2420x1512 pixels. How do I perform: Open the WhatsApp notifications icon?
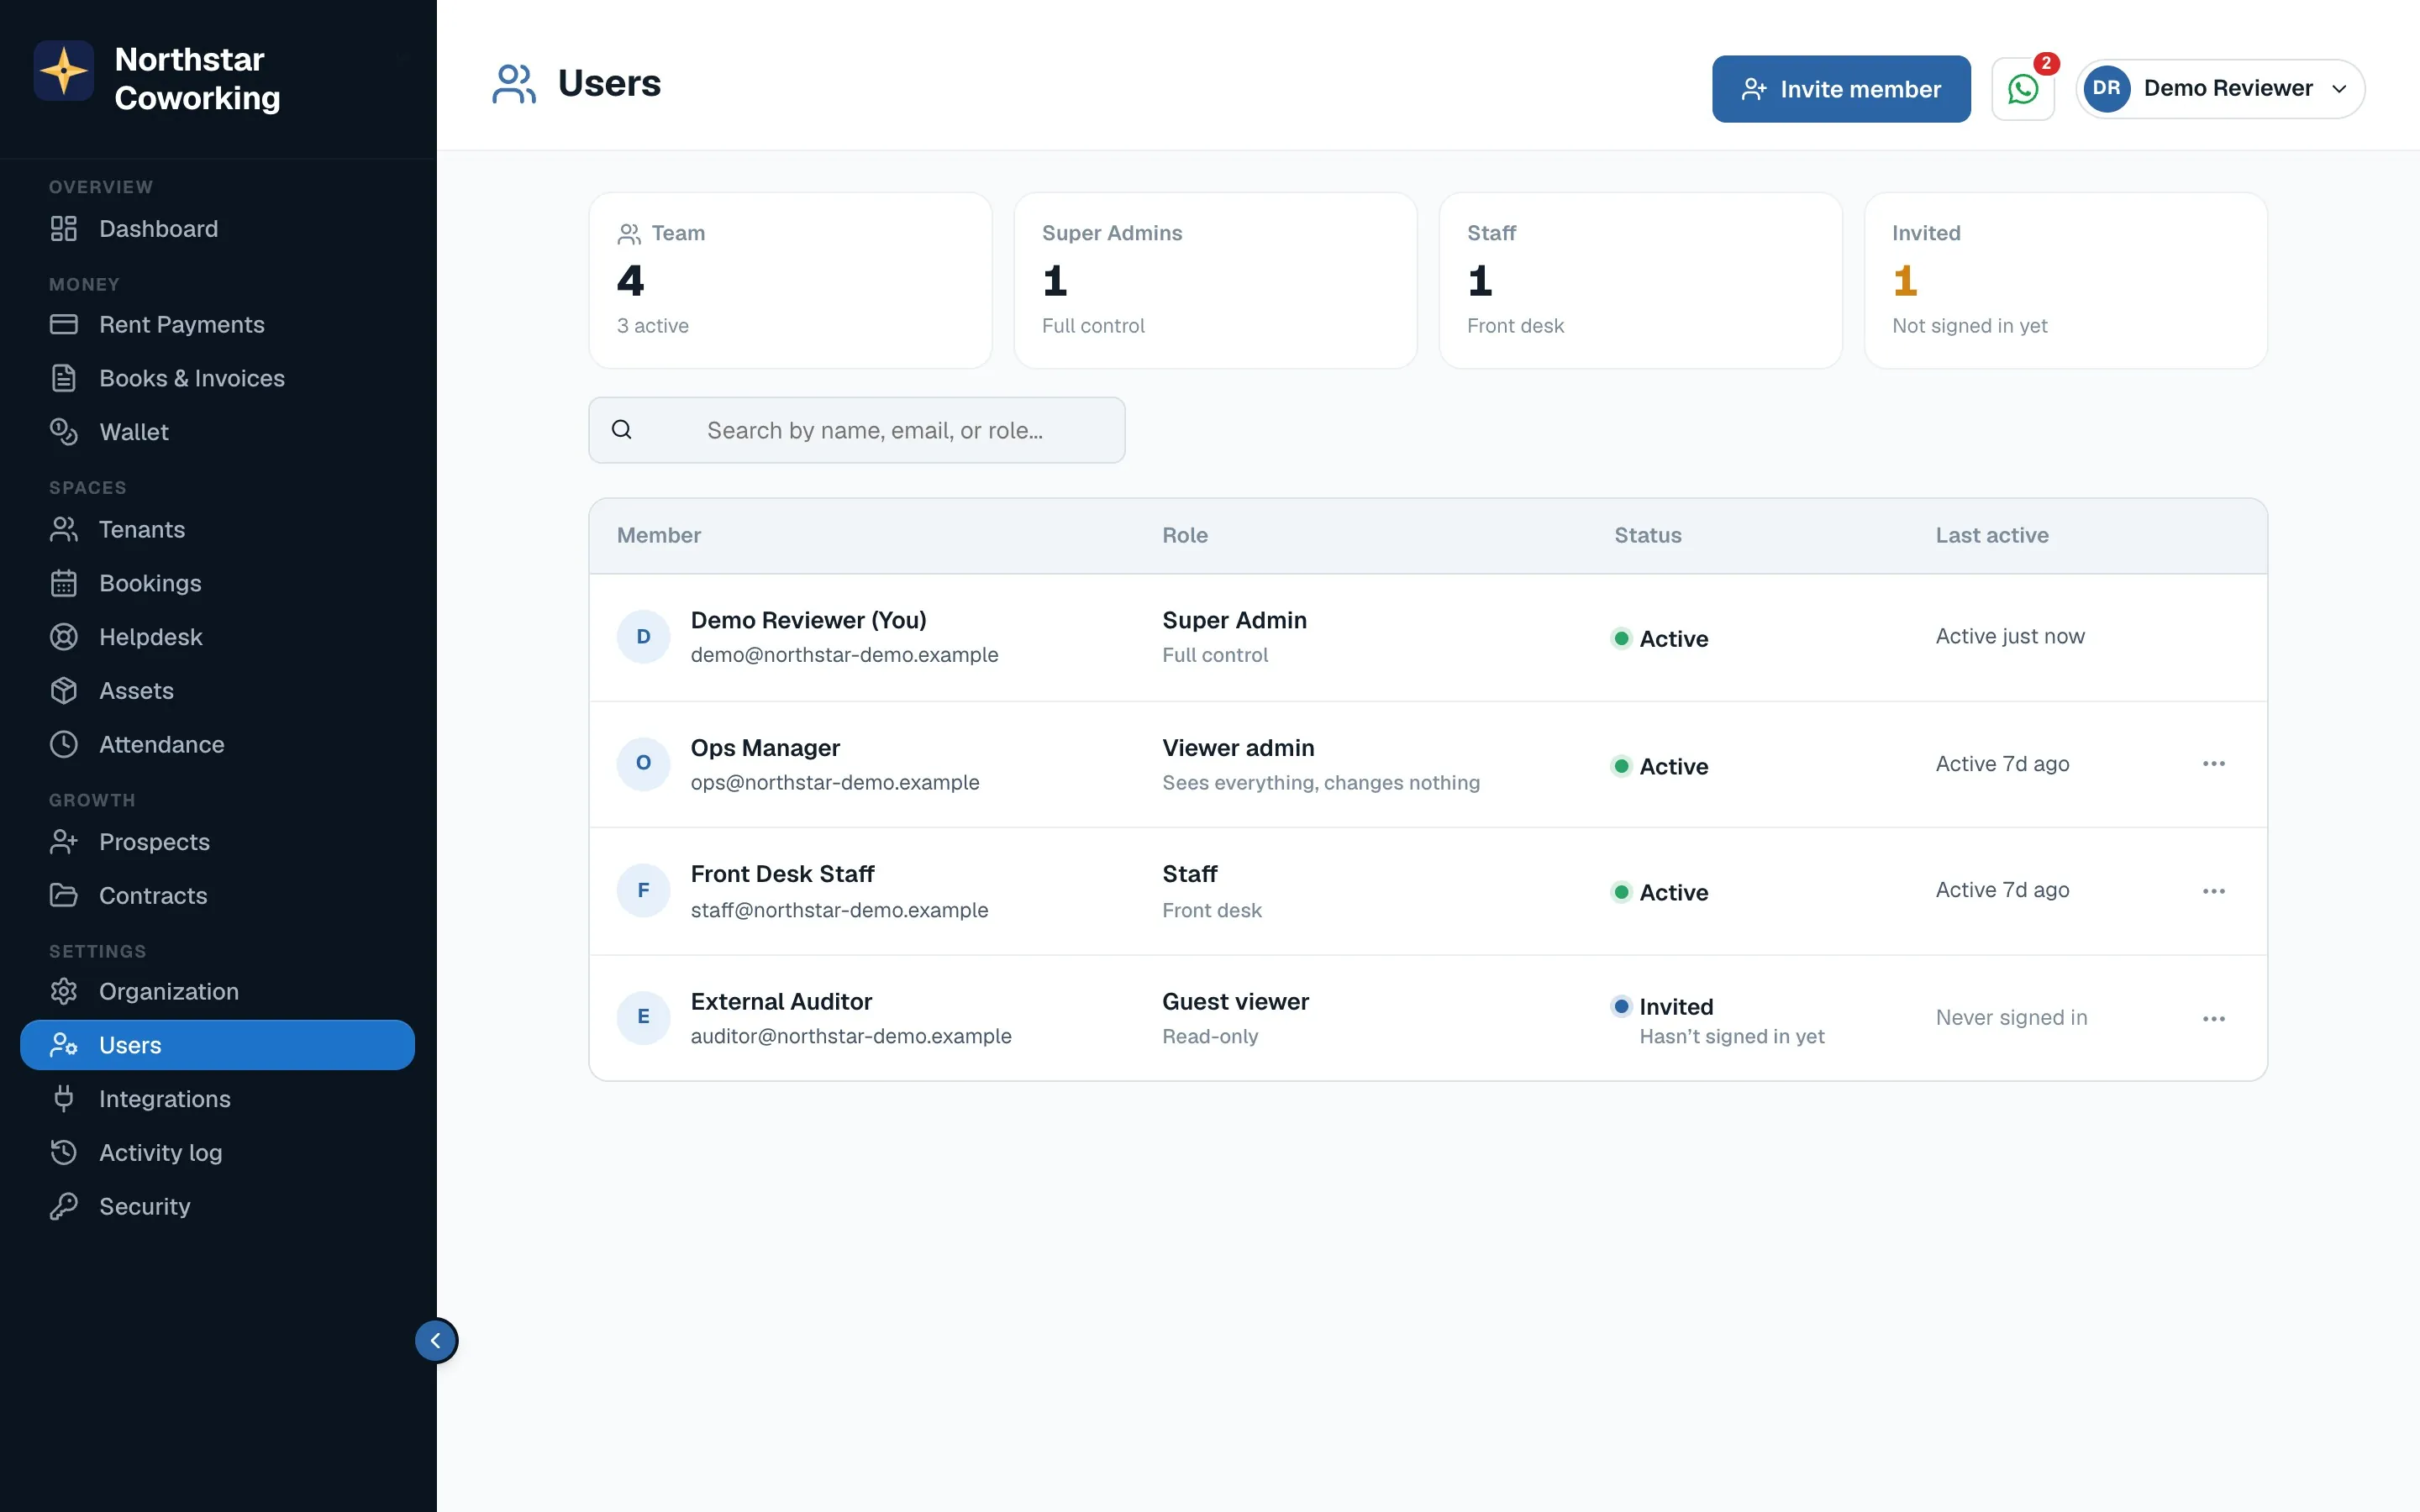point(2022,89)
